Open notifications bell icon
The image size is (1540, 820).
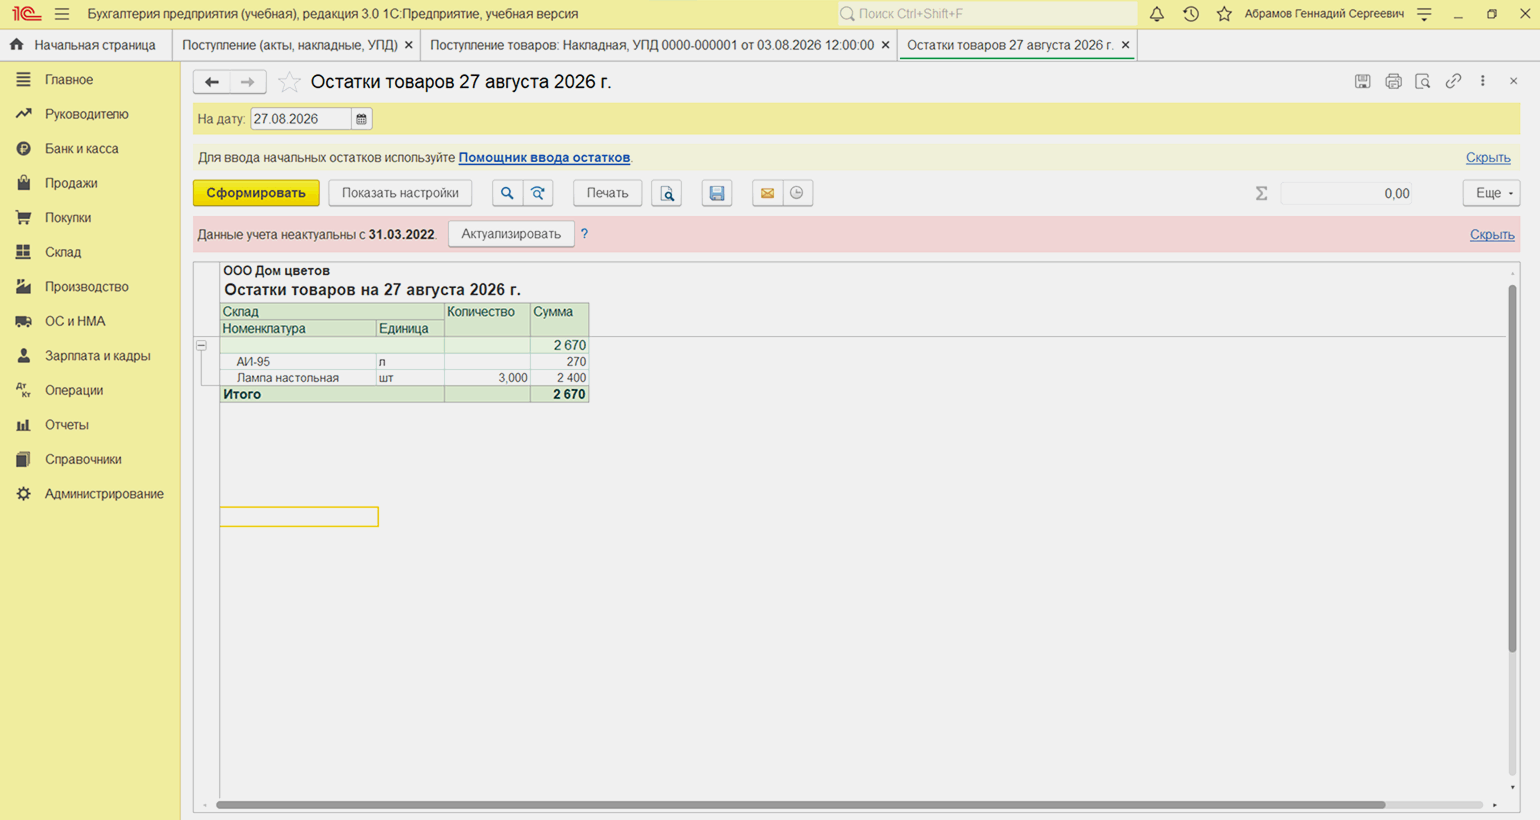pyautogui.click(x=1156, y=14)
